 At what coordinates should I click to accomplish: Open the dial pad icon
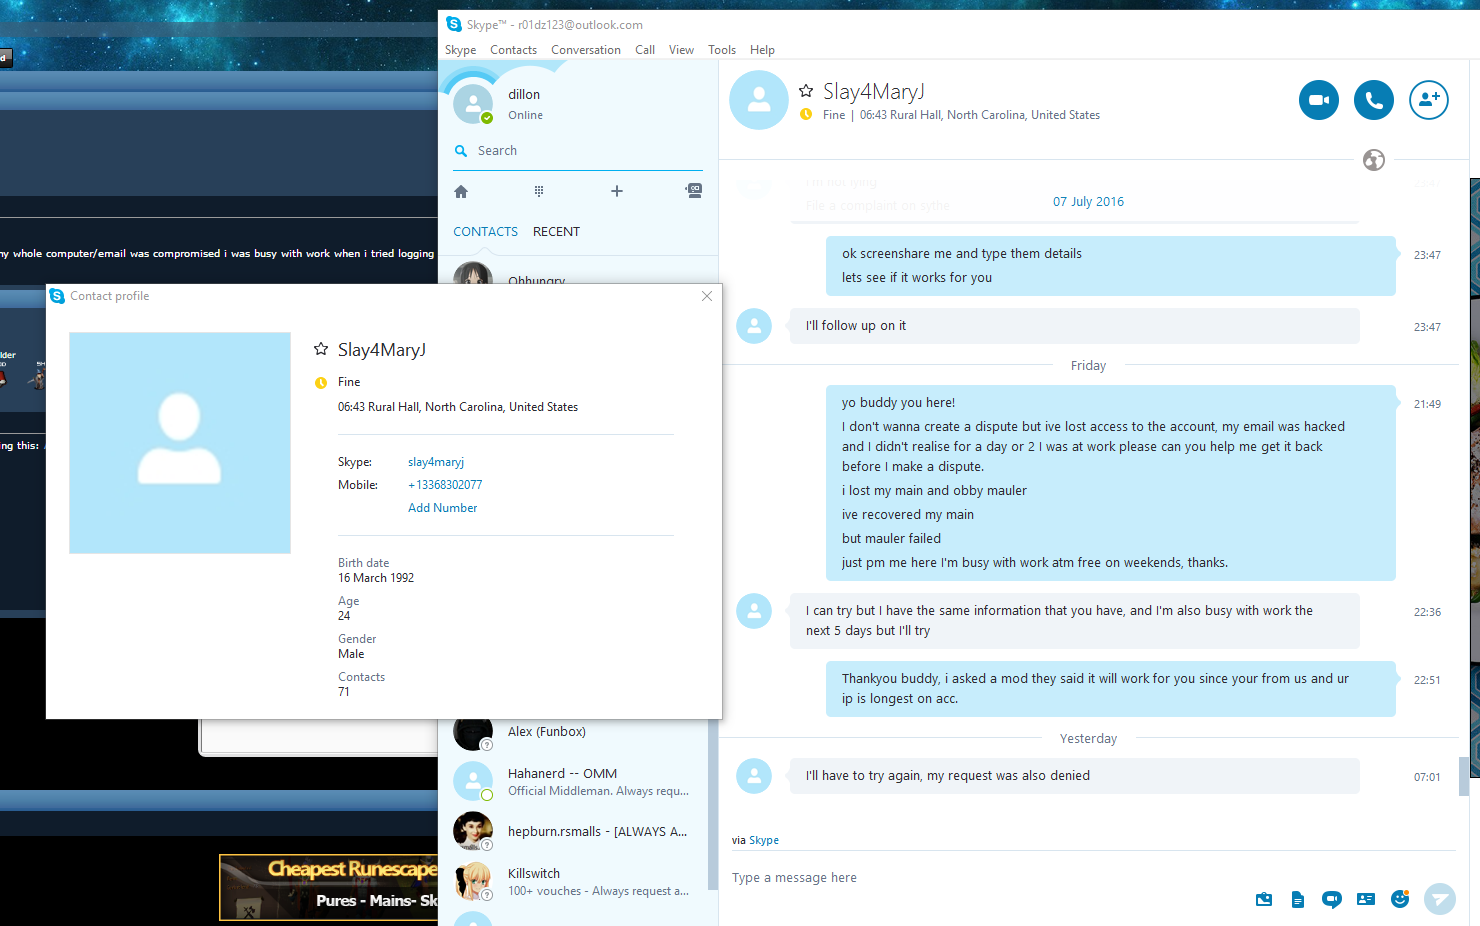tap(539, 191)
